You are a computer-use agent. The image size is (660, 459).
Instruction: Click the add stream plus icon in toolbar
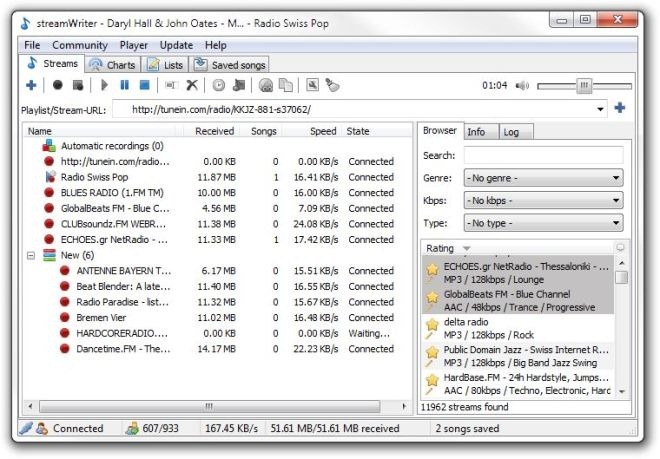tap(31, 86)
